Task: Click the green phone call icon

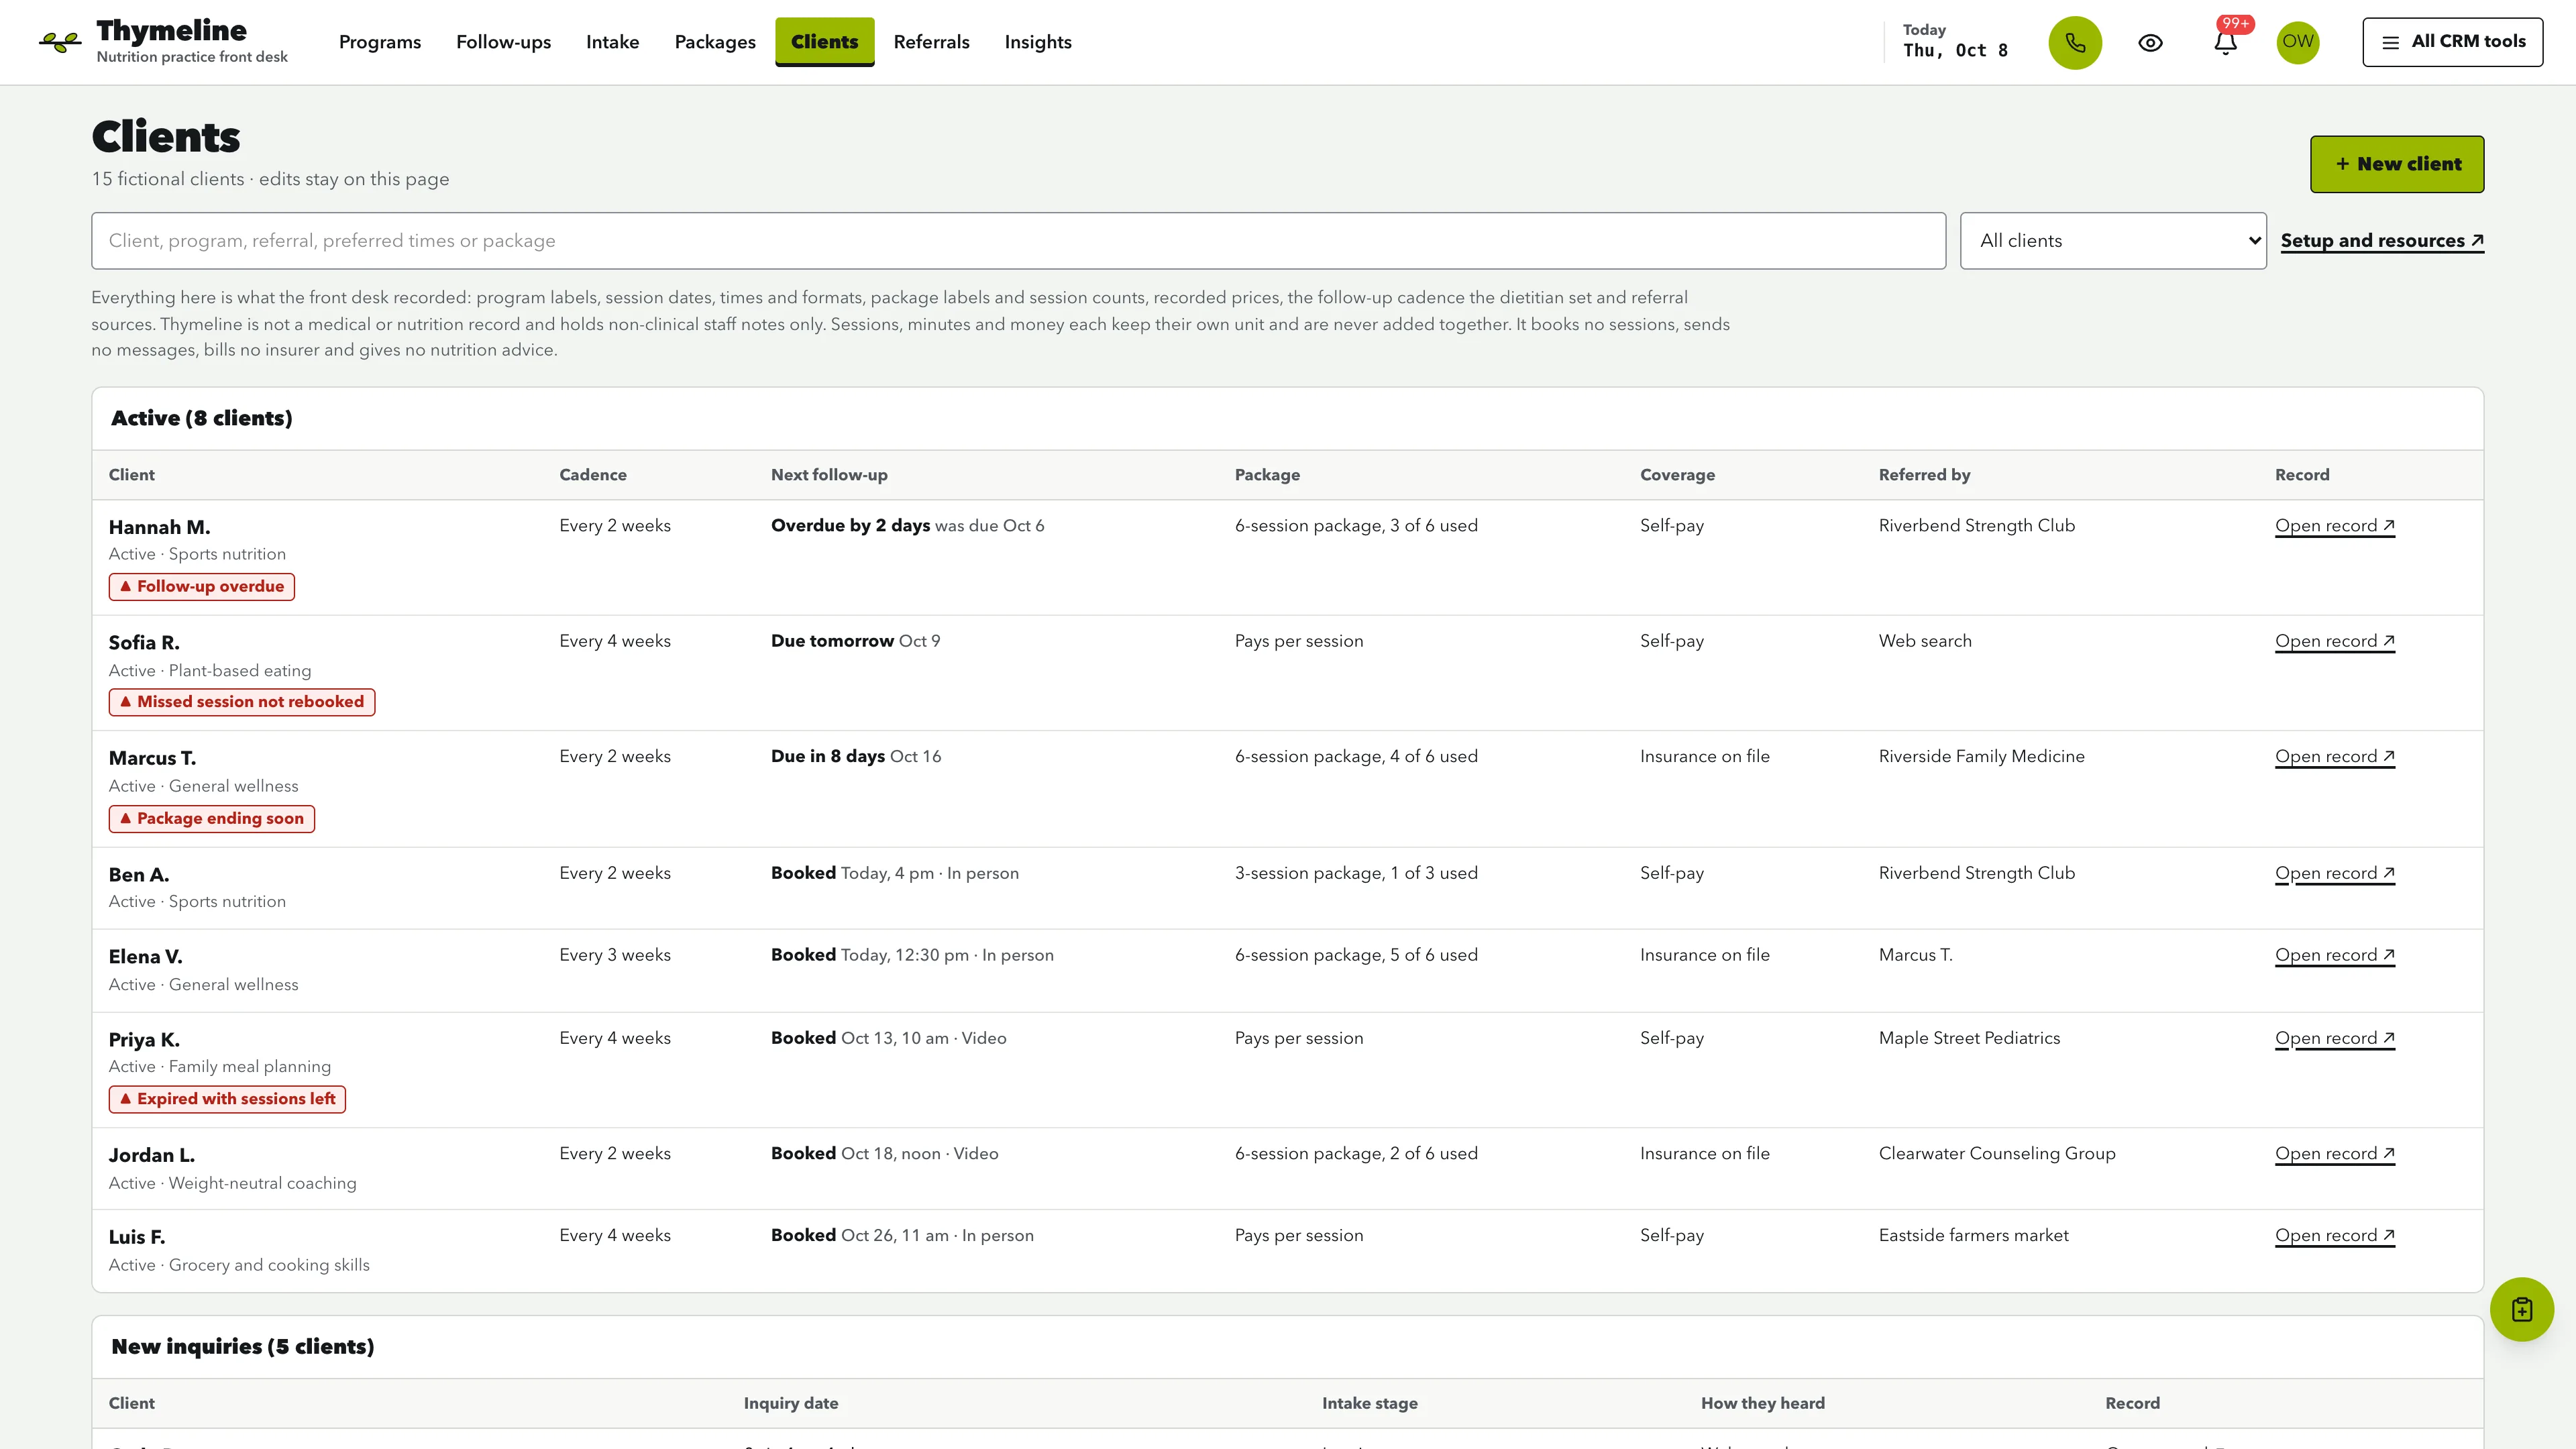Action: click(x=2075, y=43)
